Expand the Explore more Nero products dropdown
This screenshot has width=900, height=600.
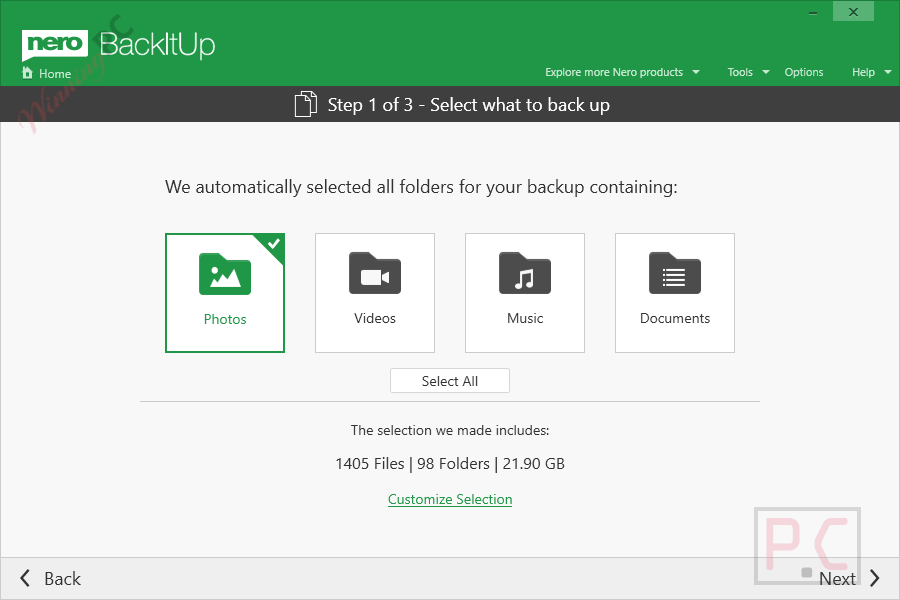coord(622,72)
